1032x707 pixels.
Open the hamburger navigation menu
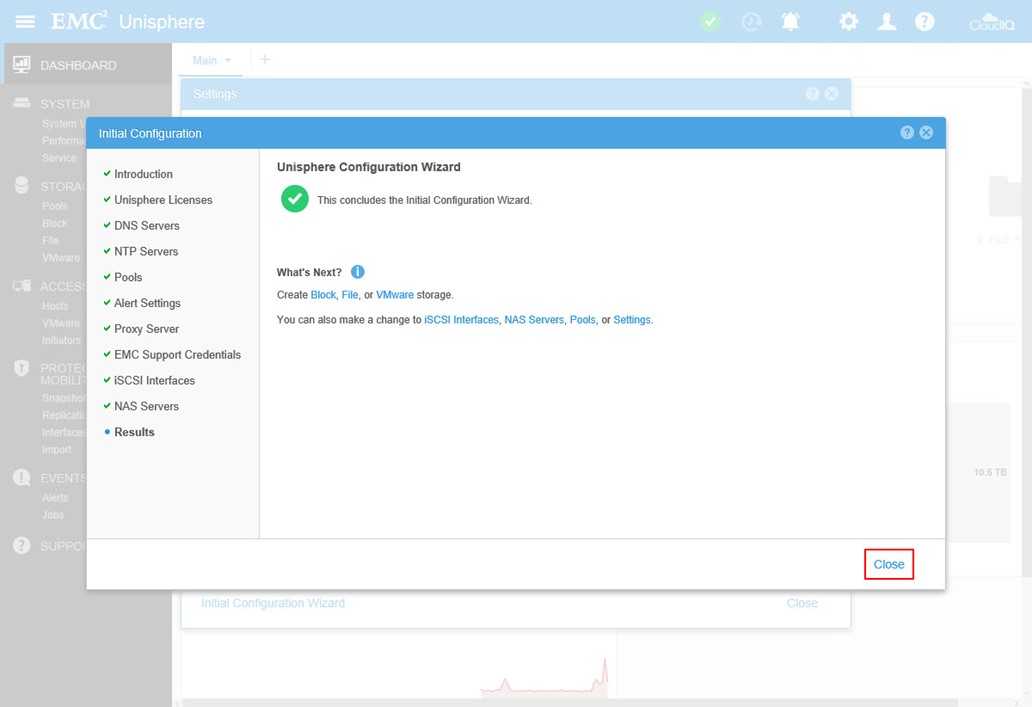(x=25, y=22)
